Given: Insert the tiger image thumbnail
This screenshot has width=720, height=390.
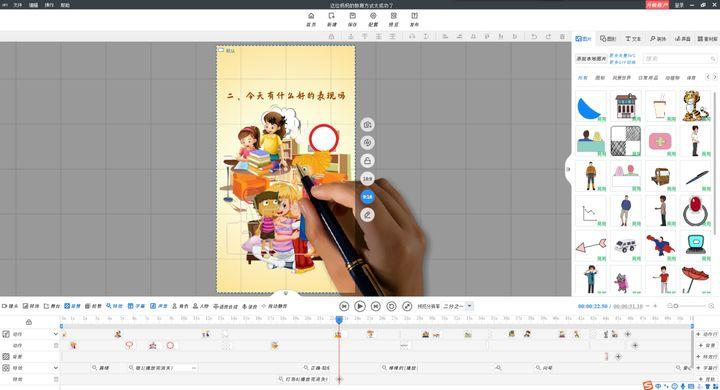Looking at the screenshot, I should 695,106.
